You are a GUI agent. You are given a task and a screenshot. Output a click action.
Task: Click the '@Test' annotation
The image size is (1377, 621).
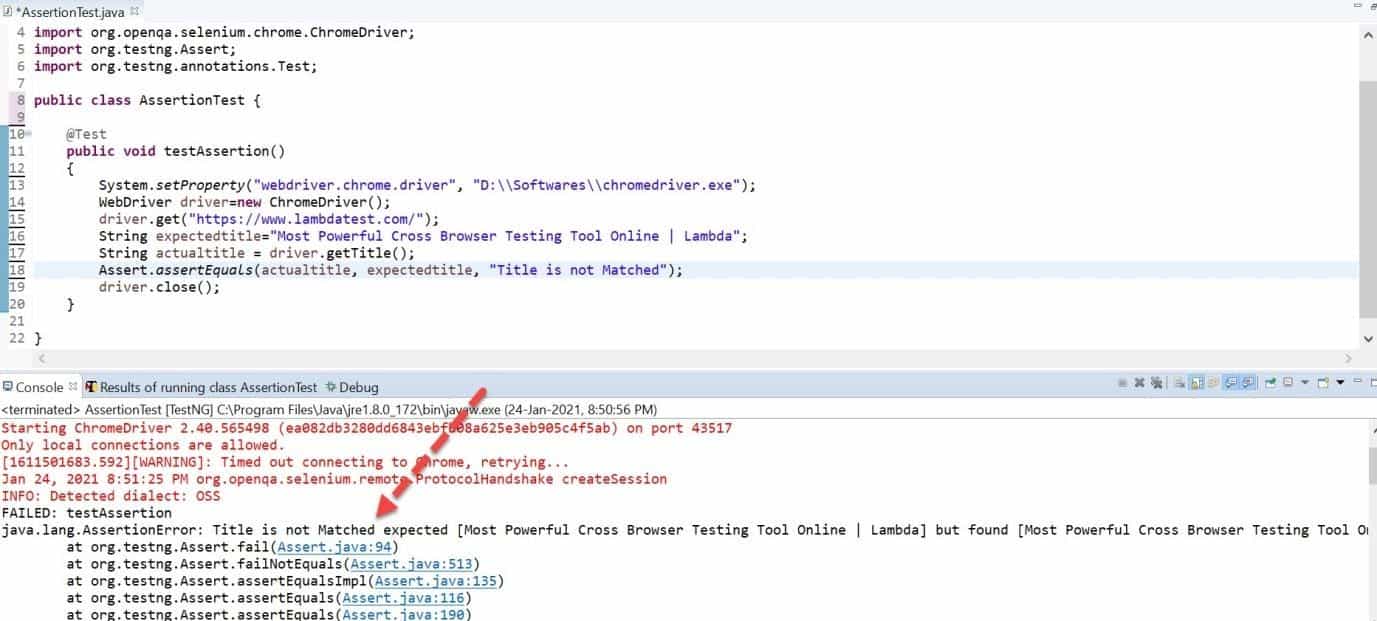coord(86,134)
